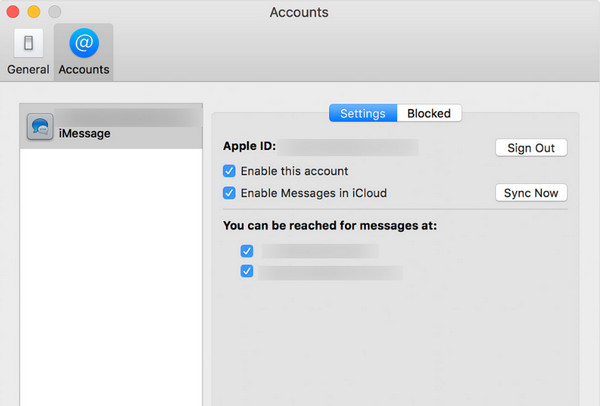Select the Accounts toolbar icon
The width and height of the screenshot is (600, 406).
pos(84,52)
